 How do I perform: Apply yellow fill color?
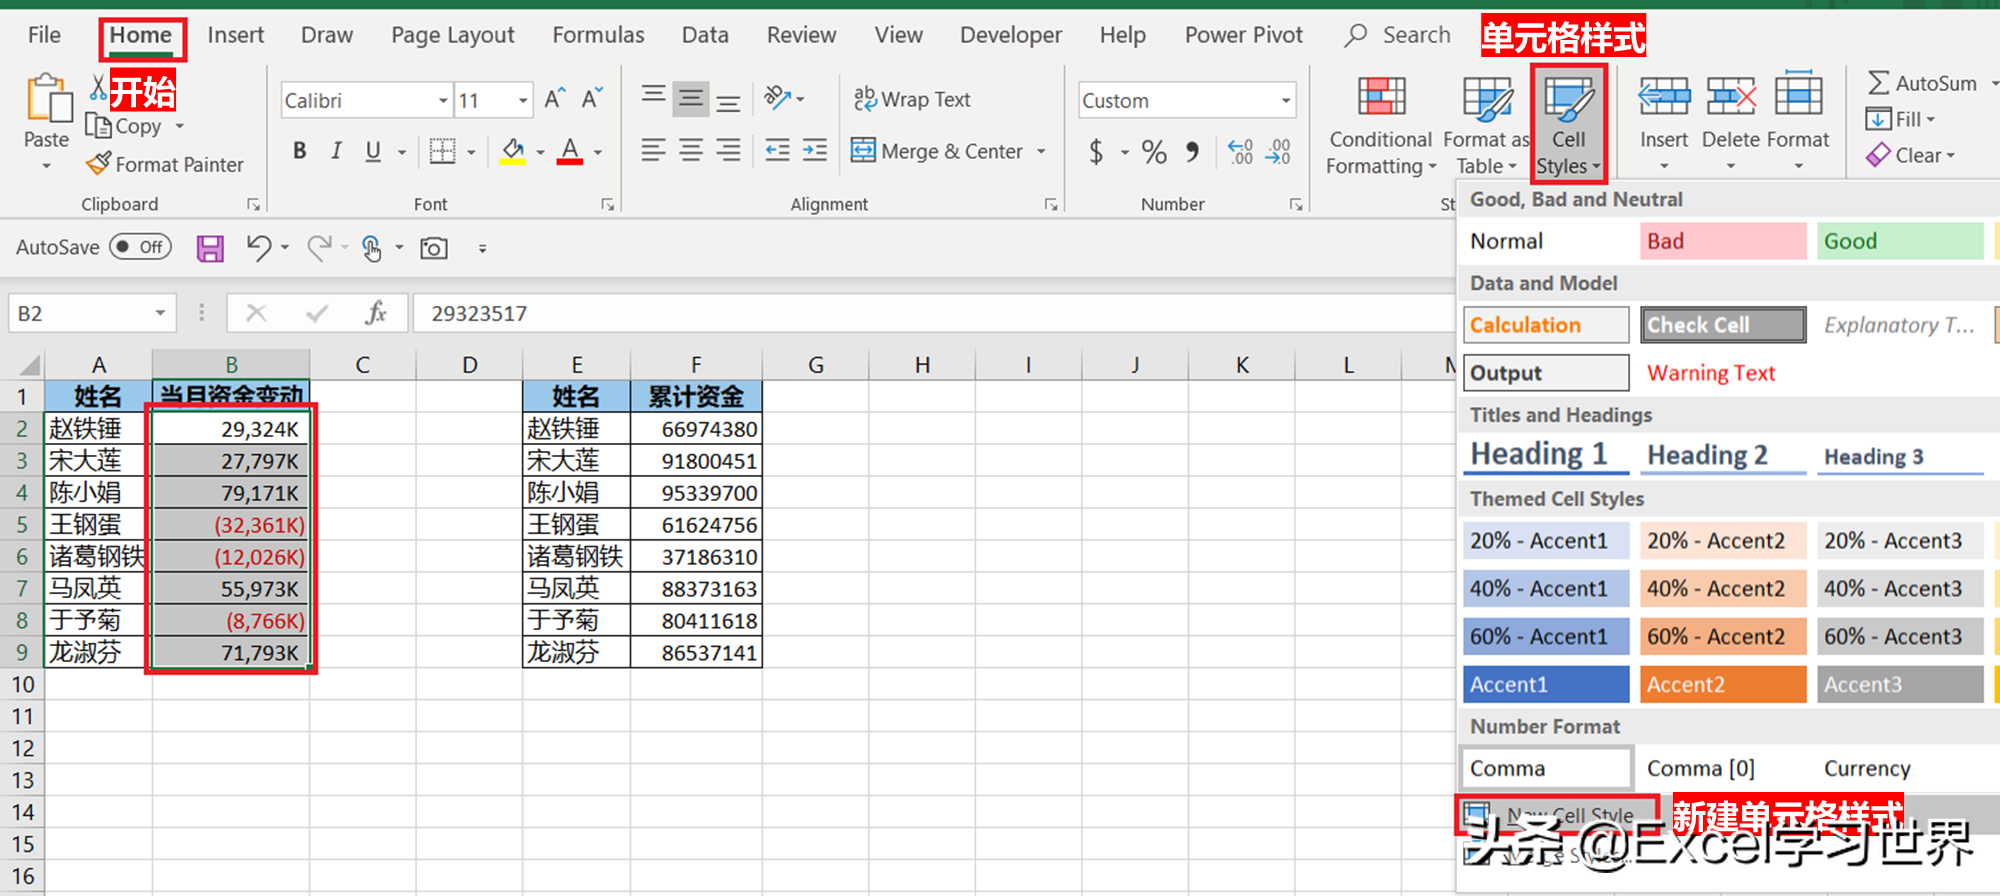[513, 151]
